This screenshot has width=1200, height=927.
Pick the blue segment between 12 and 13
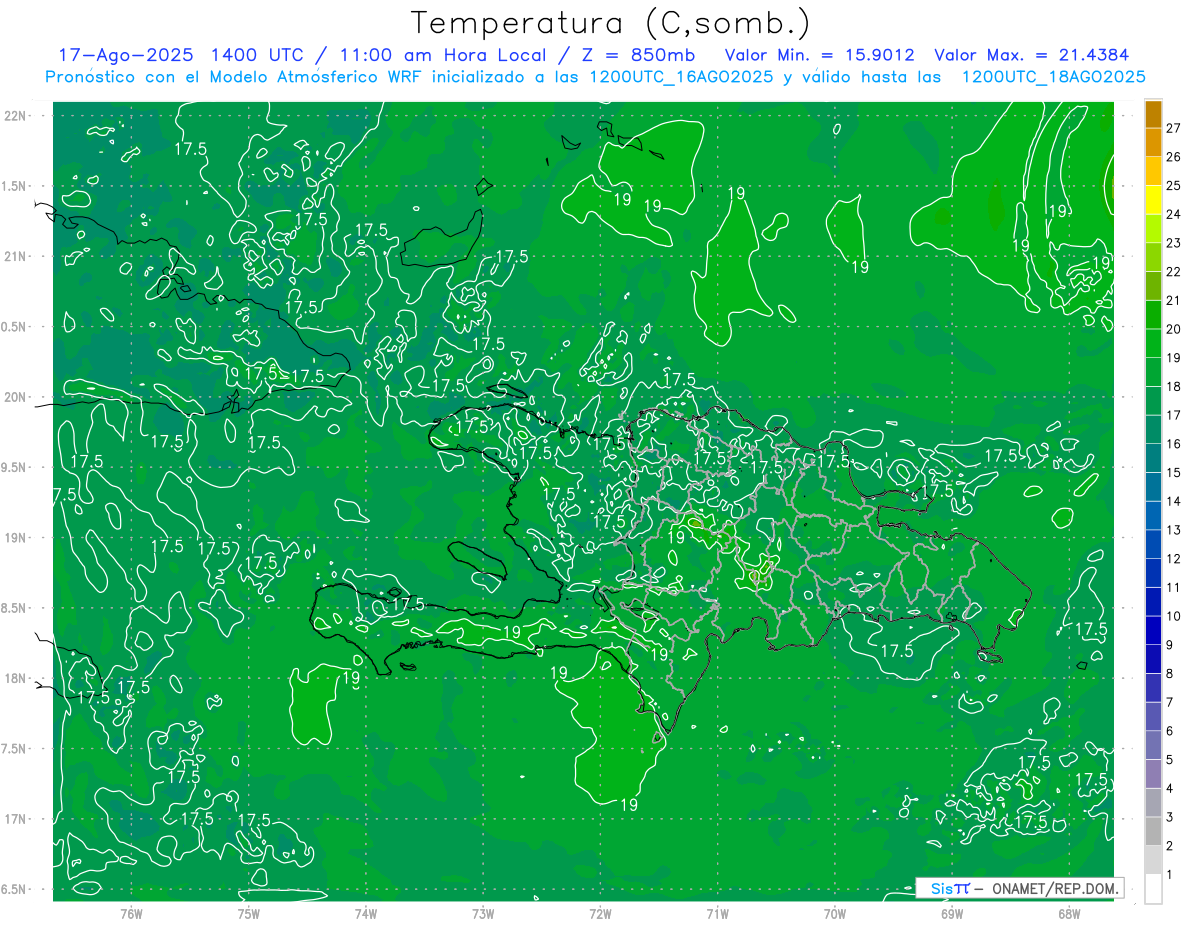point(1153,544)
